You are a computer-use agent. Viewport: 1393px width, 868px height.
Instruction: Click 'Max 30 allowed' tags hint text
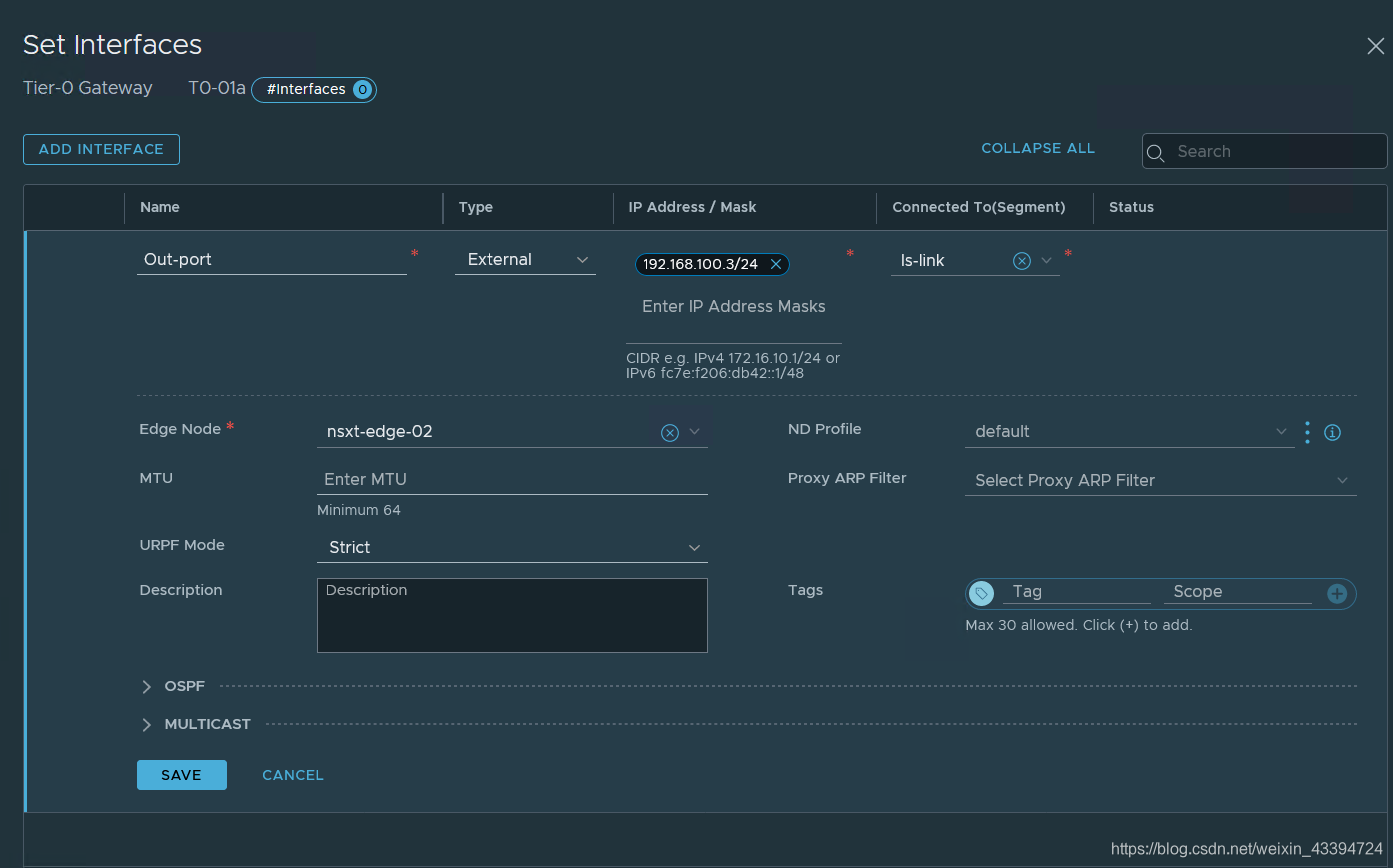(x=1079, y=625)
